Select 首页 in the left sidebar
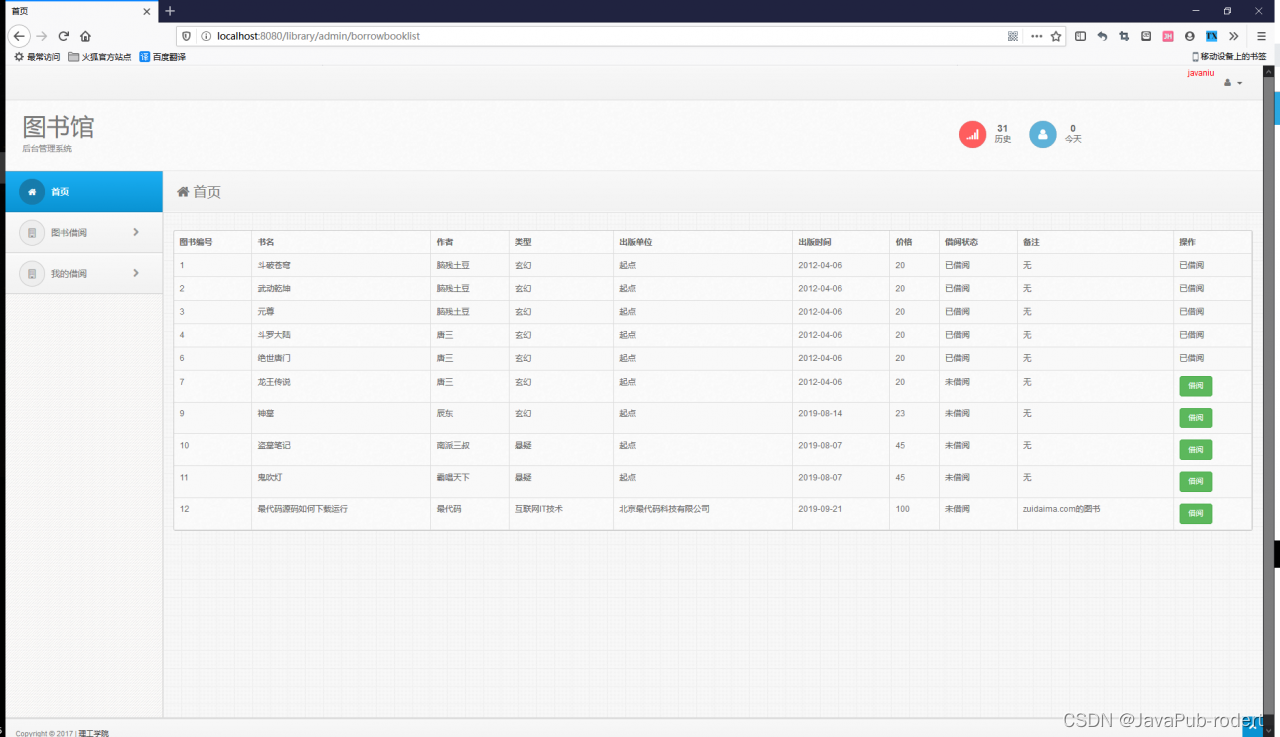This screenshot has width=1280, height=737. [84, 192]
